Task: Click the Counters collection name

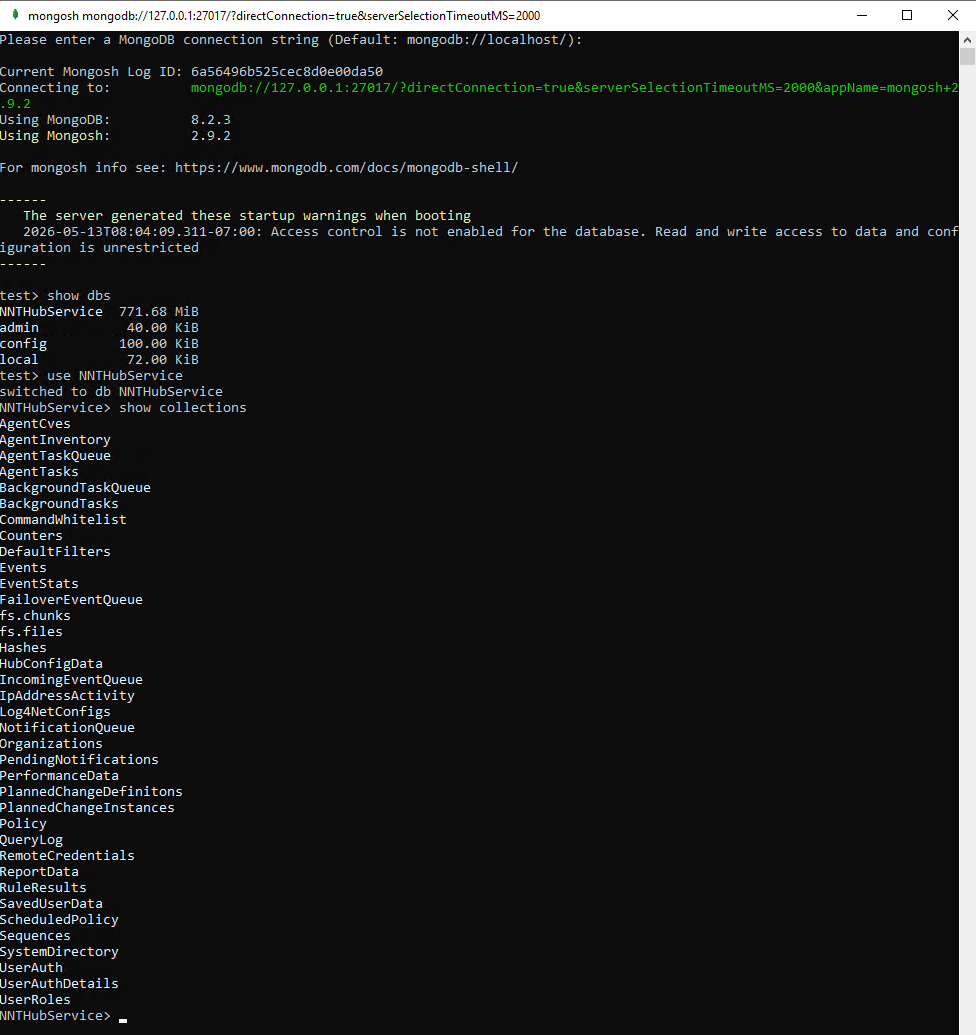Action: point(31,535)
